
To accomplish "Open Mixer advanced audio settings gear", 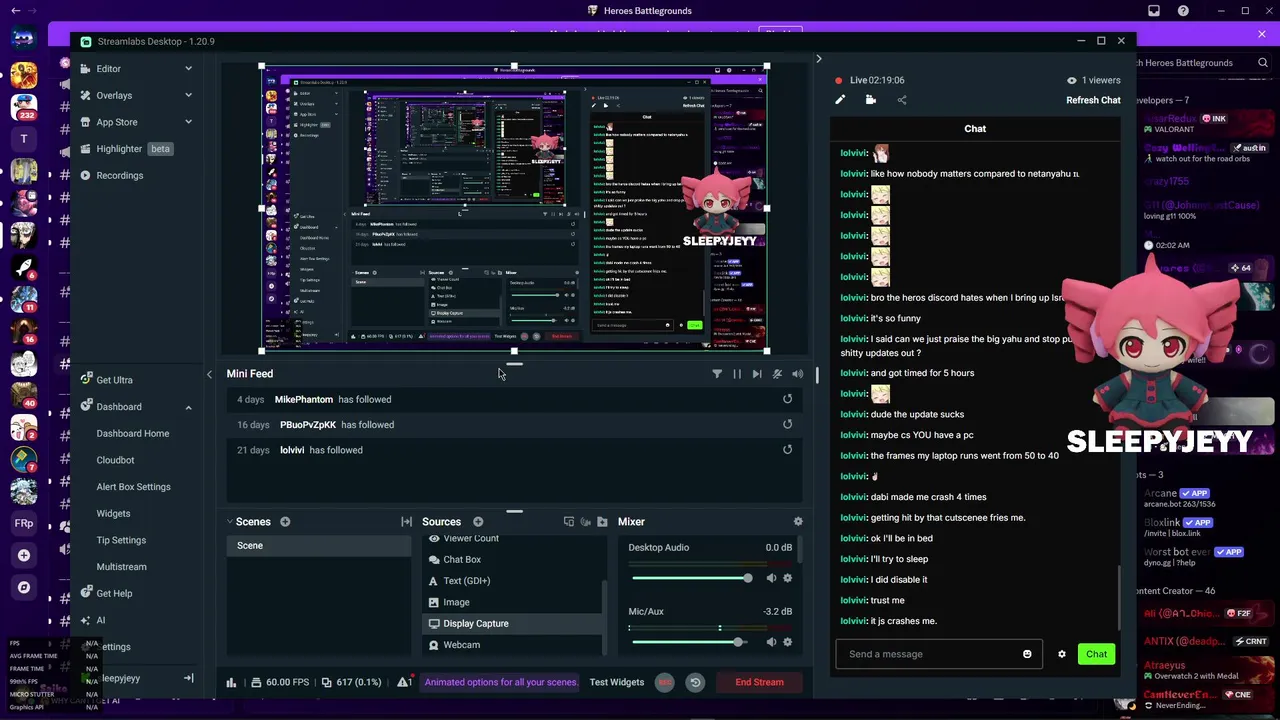I will (798, 522).
